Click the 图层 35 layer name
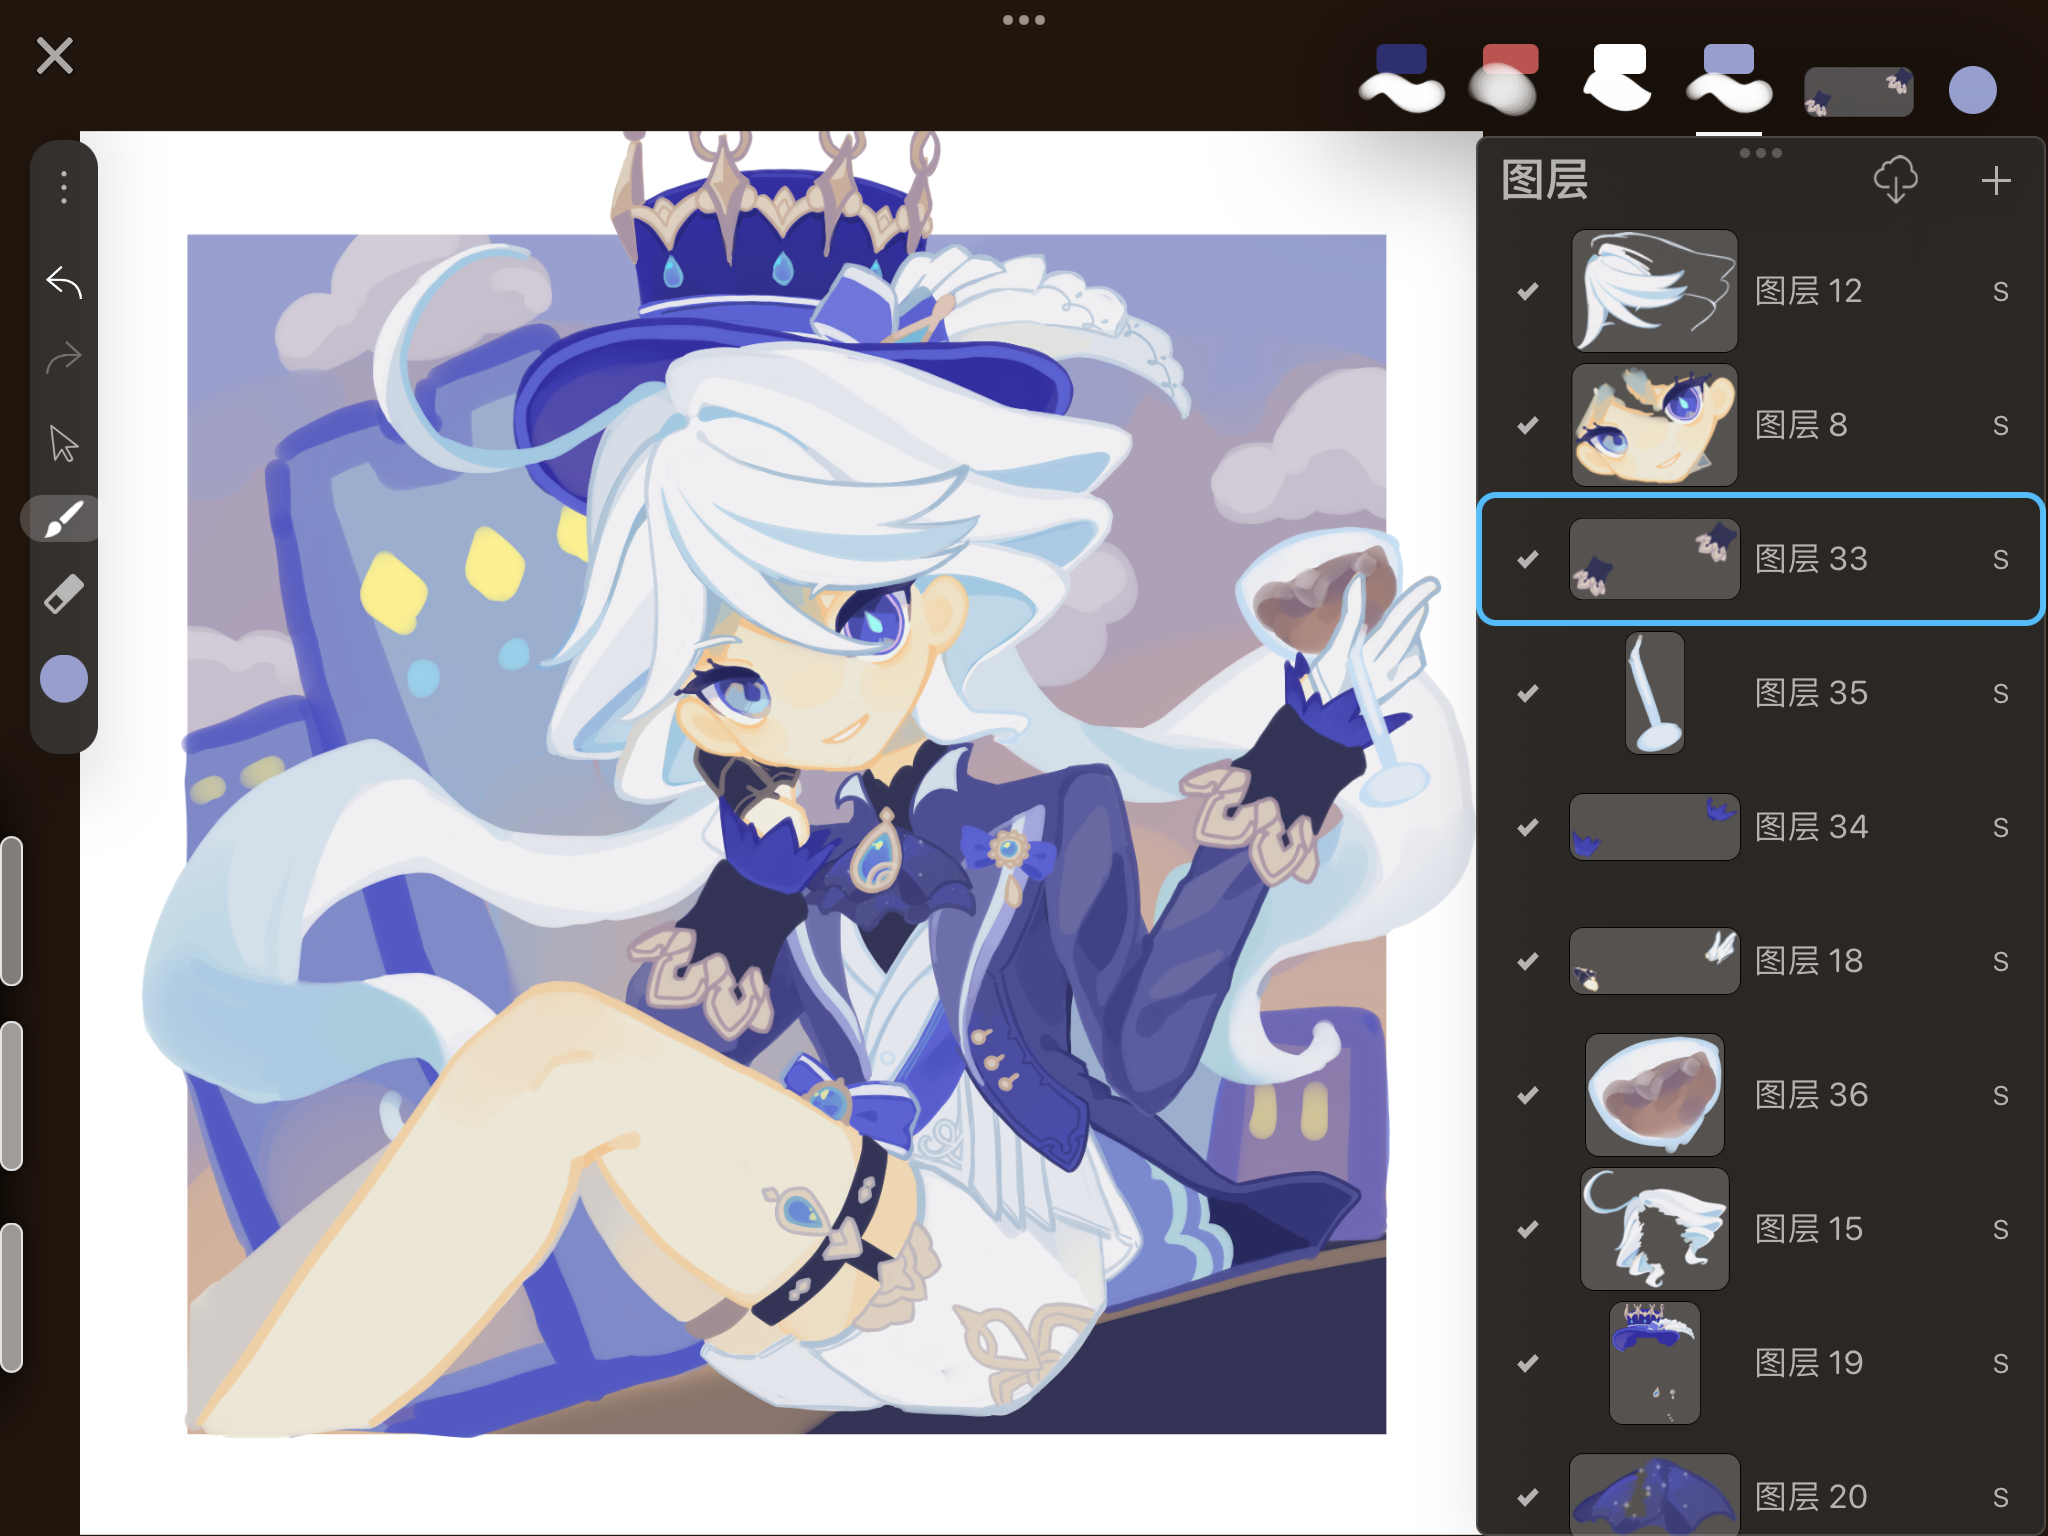 pyautogui.click(x=1811, y=693)
